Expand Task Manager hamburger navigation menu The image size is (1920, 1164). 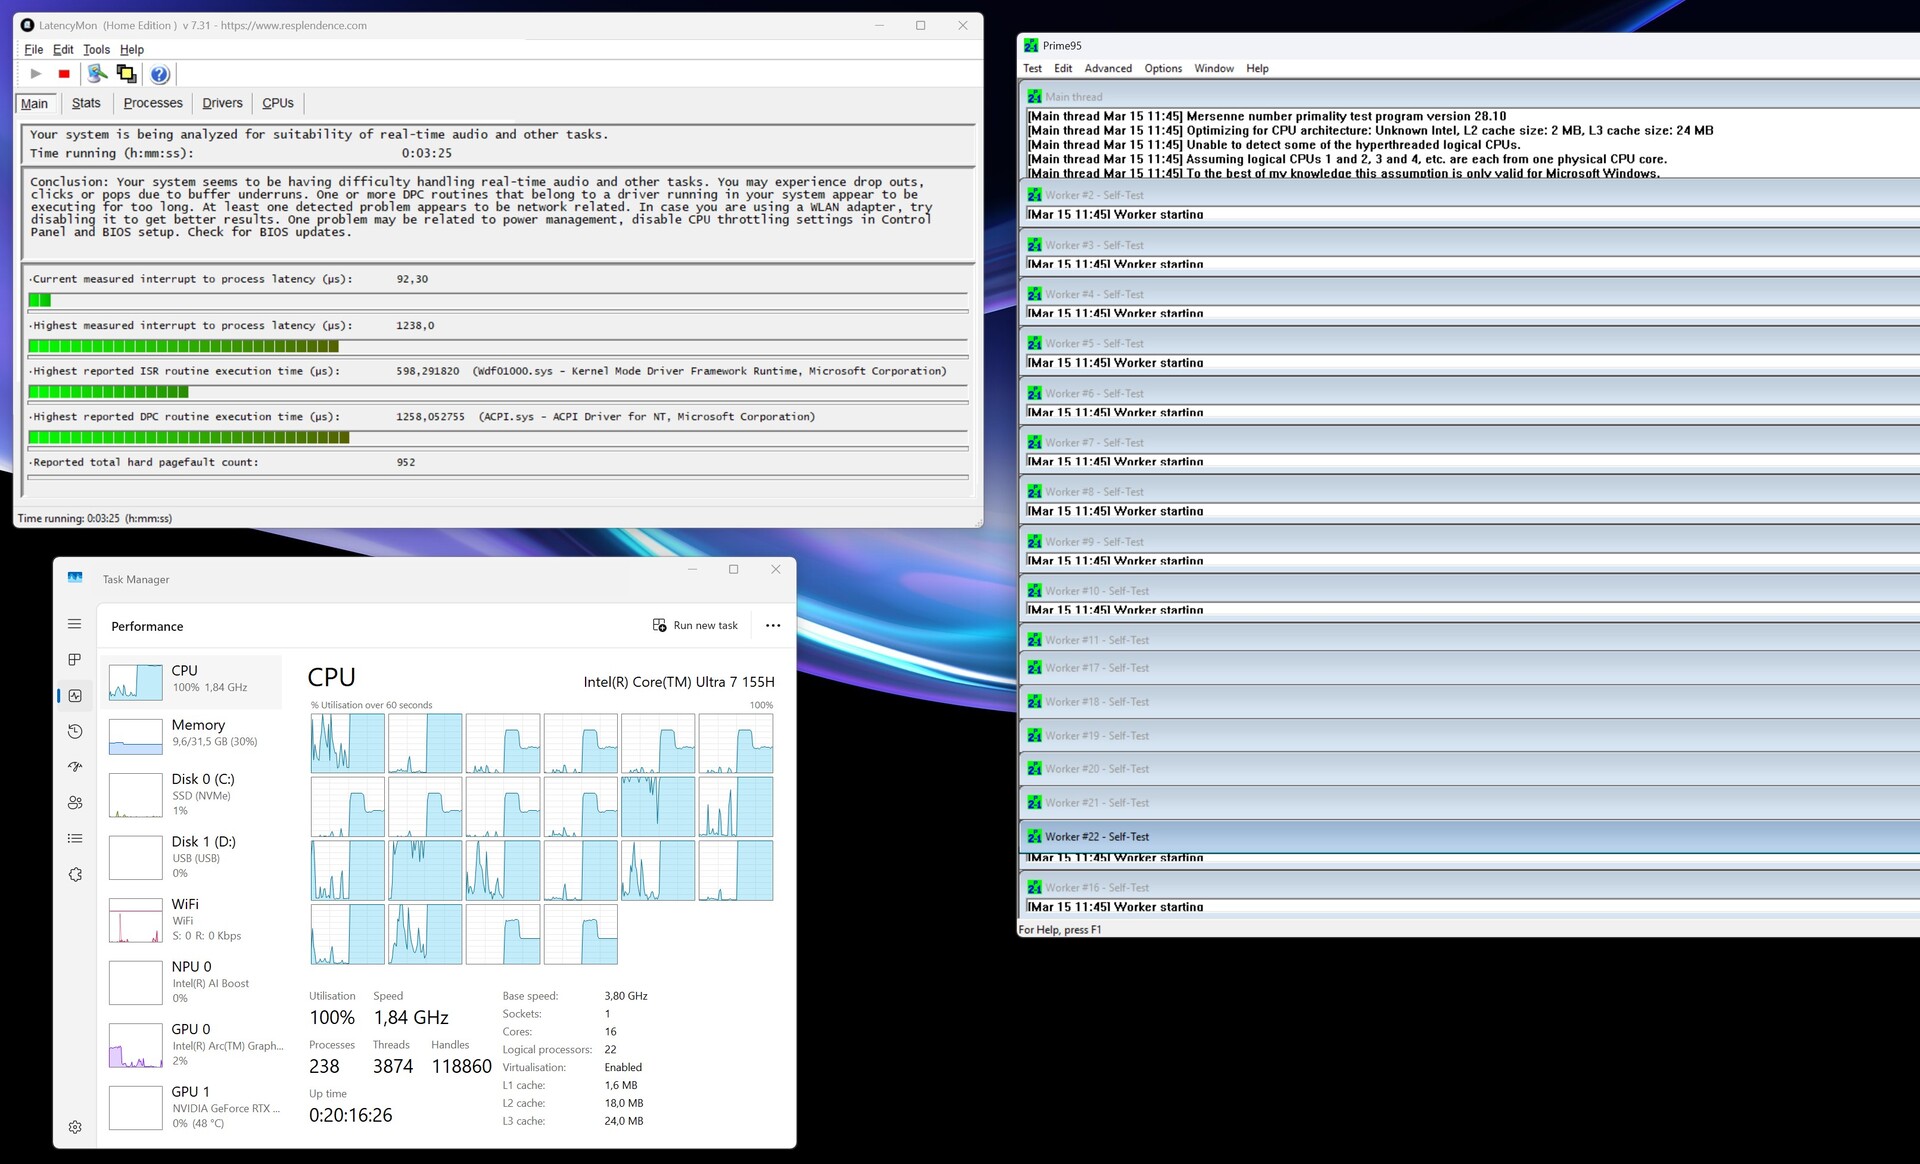pos(75,624)
